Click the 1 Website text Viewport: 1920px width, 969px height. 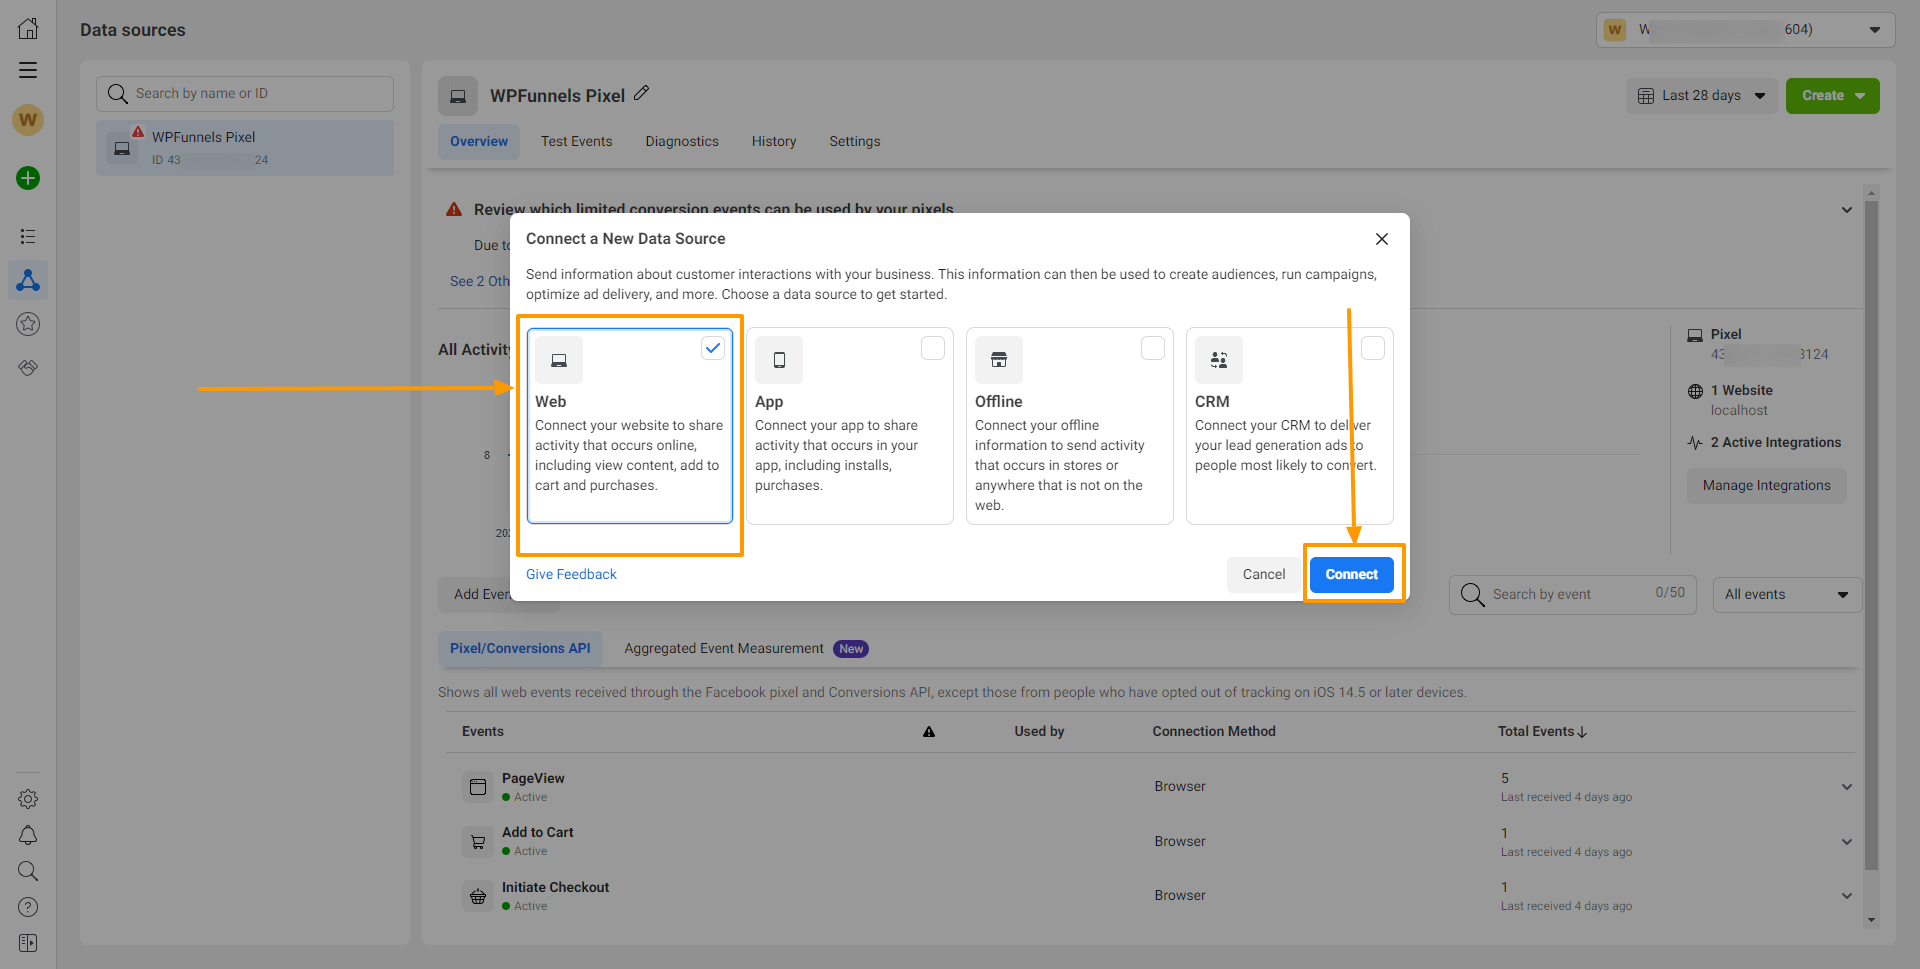[1741, 391]
